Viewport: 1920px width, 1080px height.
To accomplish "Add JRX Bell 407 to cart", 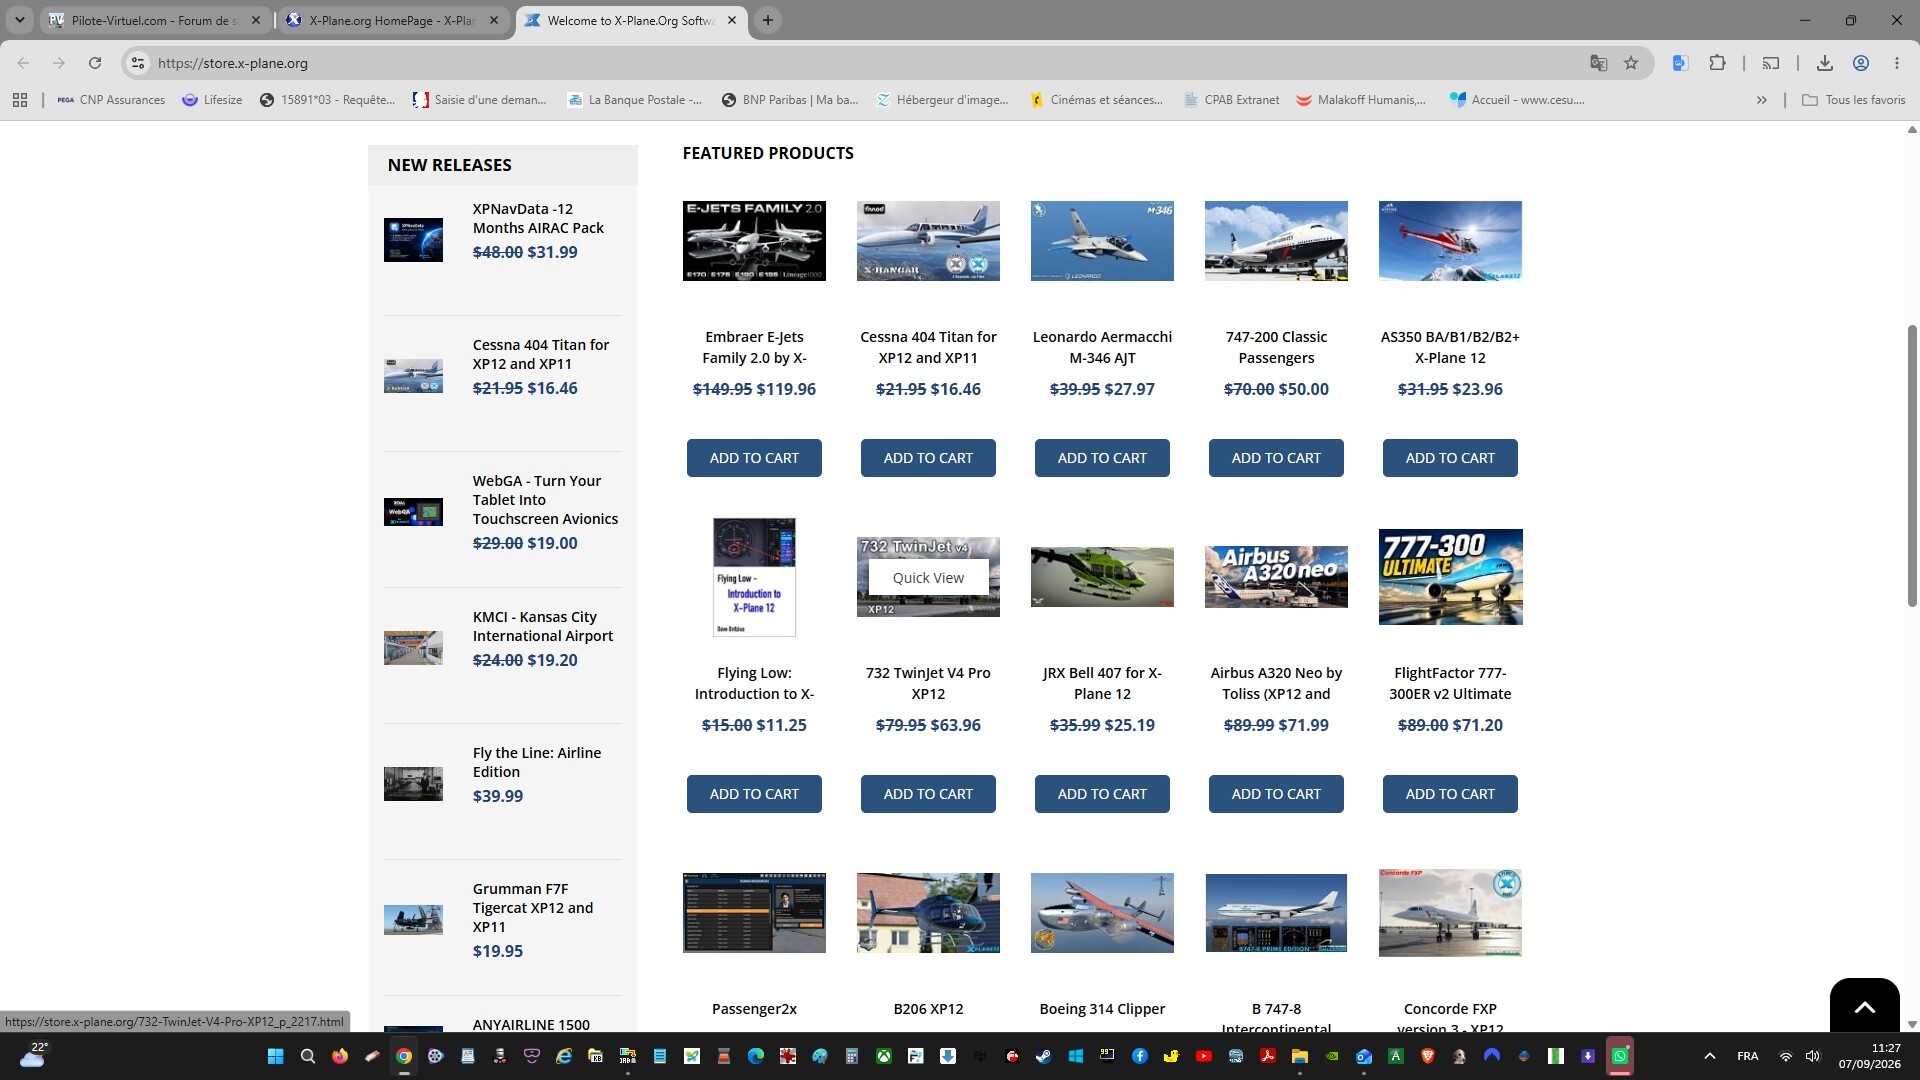I will pyautogui.click(x=1102, y=794).
